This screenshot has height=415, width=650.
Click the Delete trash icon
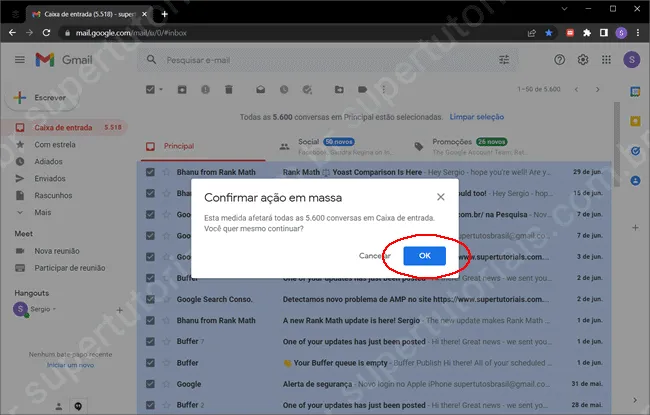[229, 89]
